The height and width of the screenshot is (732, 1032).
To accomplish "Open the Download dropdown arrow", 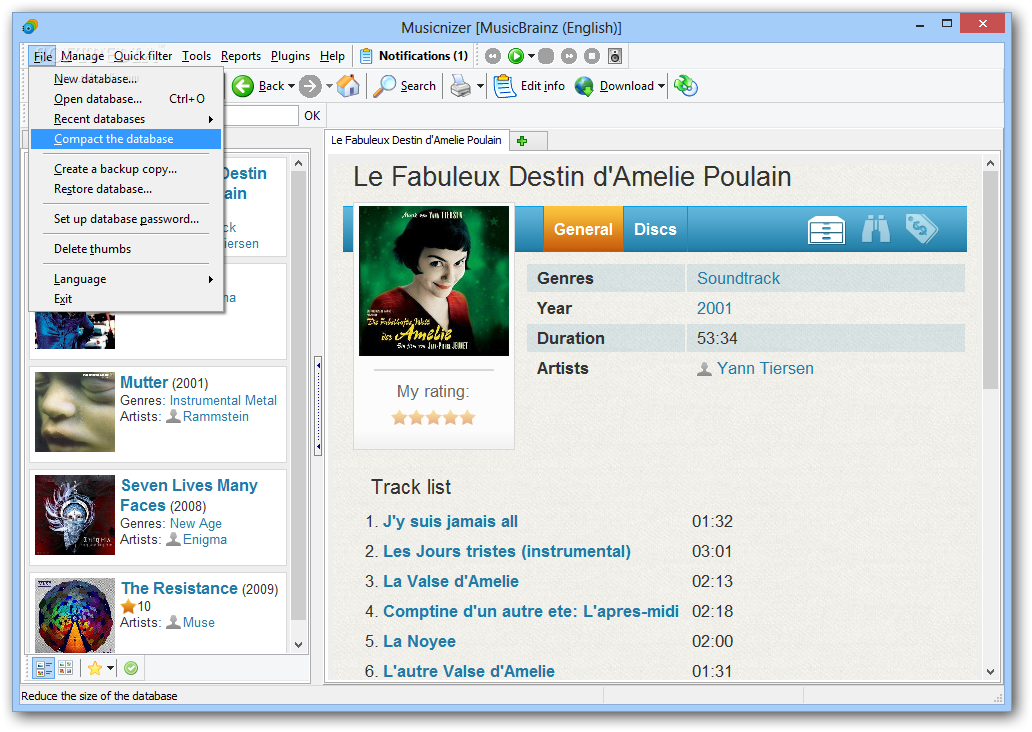I will coord(661,86).
